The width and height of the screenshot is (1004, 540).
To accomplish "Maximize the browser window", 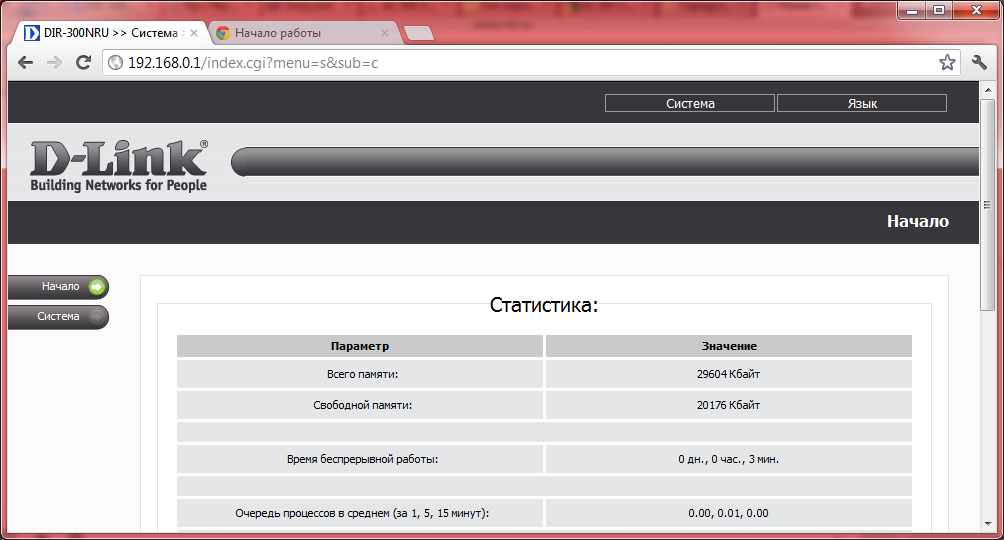I will coord(939,10).
